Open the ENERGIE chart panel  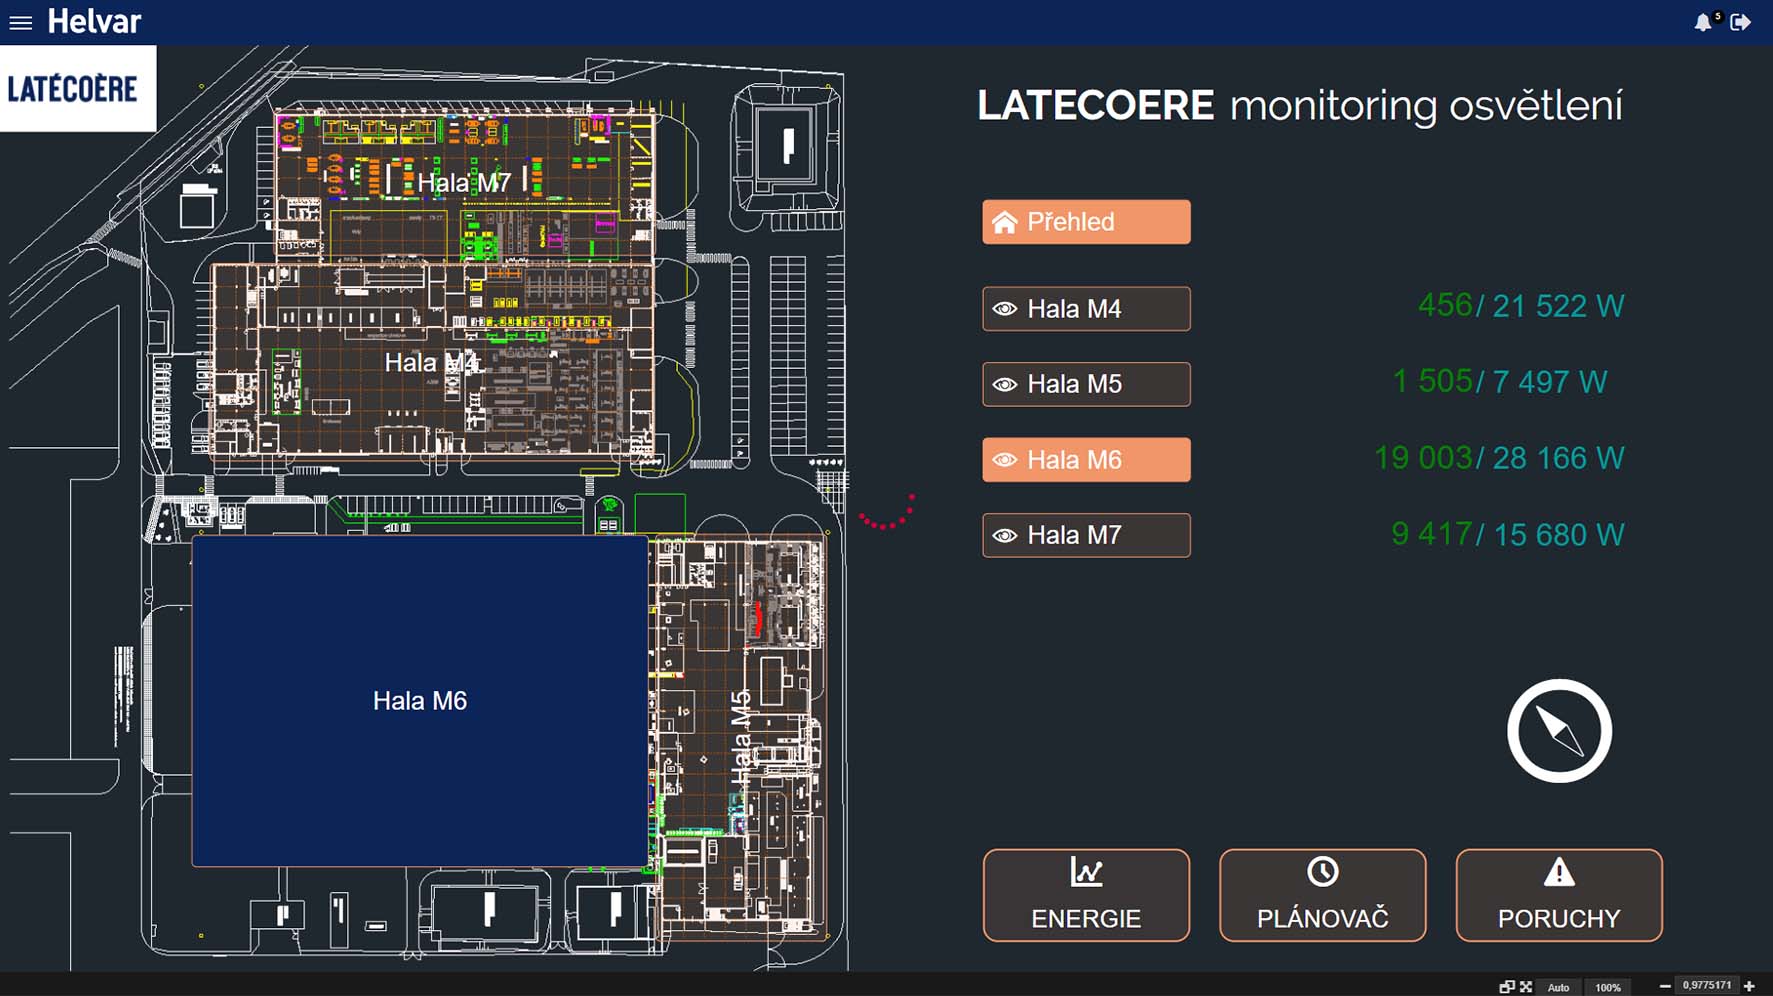1086,895
